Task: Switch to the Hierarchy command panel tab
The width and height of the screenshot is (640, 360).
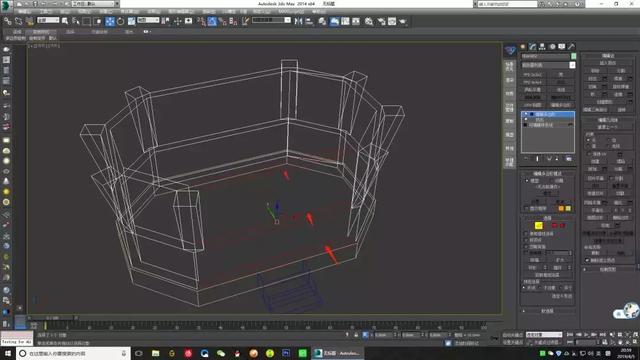Action: tap(542, 47)
